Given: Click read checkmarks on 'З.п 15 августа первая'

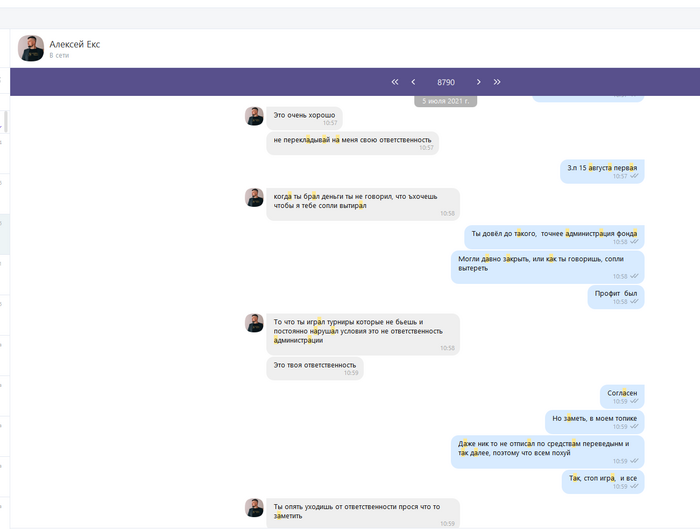Looking at the screenshot, I should [x=634, y=176].
